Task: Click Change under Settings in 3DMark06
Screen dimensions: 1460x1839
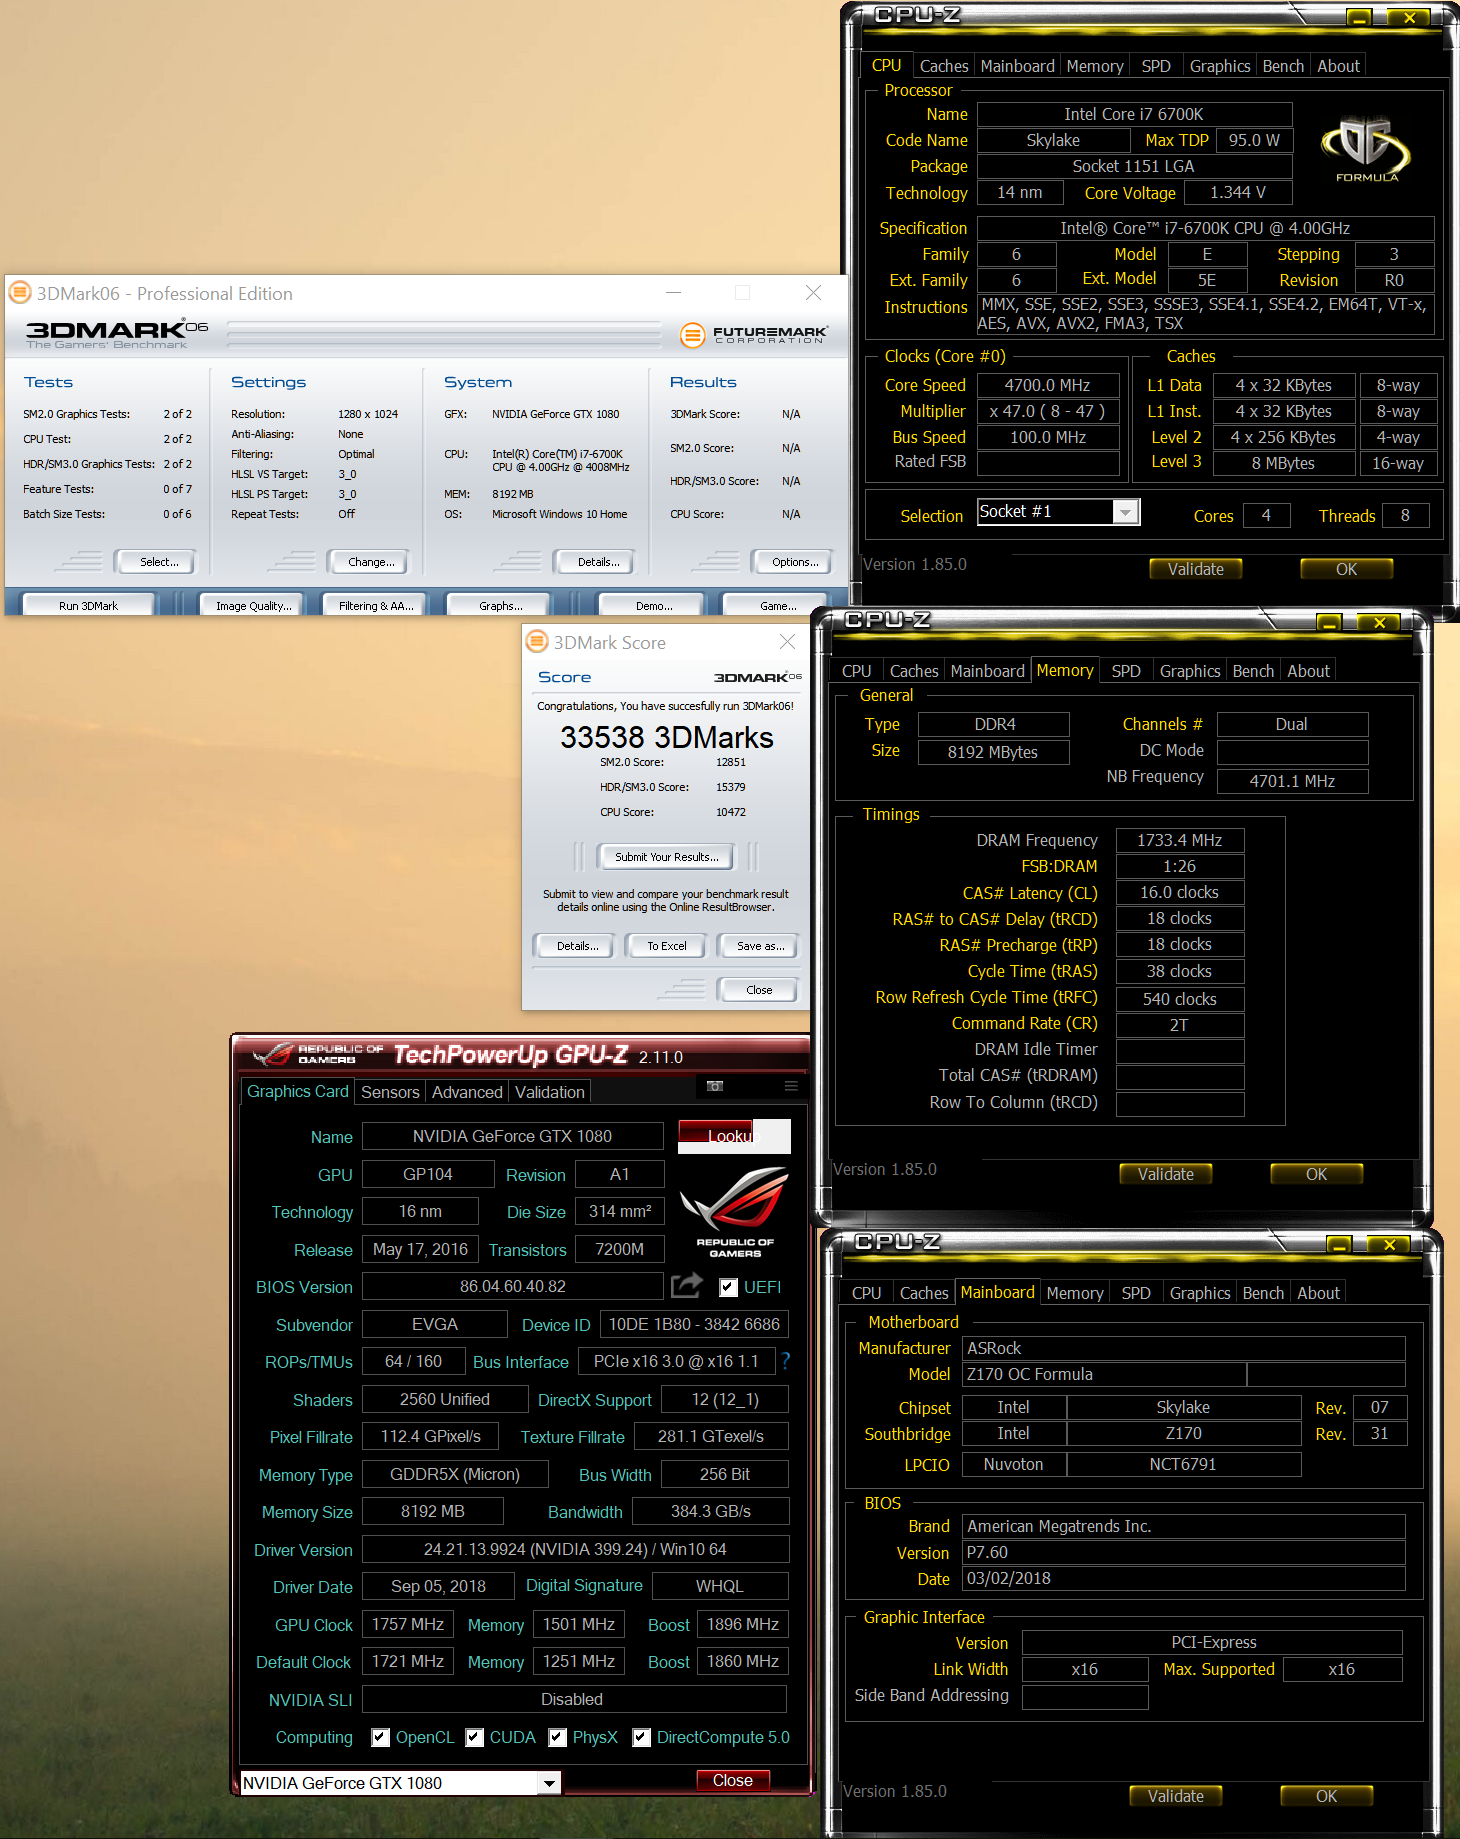Action: (x=371, y=562)
